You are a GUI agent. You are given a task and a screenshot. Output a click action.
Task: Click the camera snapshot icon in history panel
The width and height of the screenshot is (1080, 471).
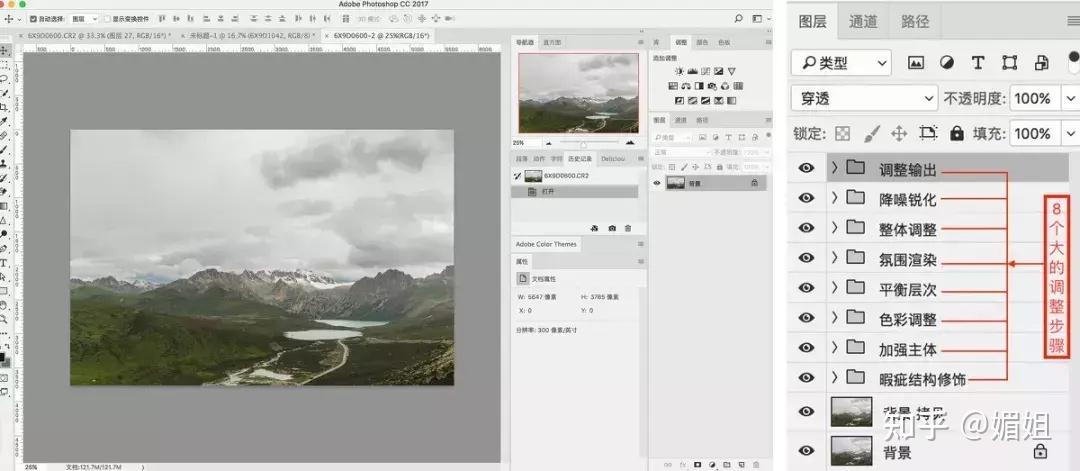(612, 228)
